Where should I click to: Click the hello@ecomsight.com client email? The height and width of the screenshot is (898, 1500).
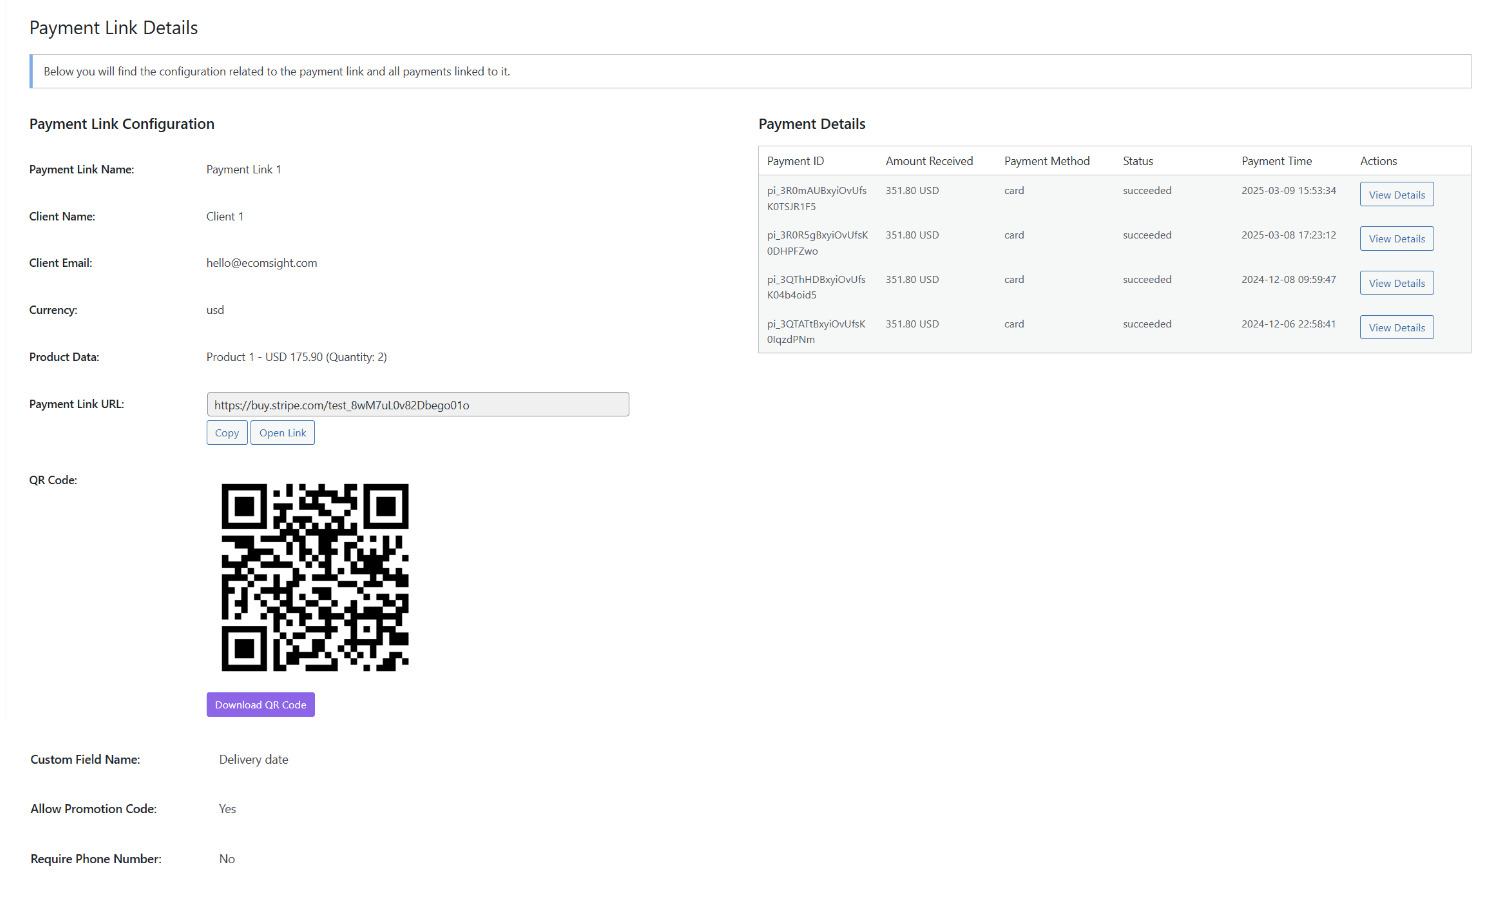(262, 263)
